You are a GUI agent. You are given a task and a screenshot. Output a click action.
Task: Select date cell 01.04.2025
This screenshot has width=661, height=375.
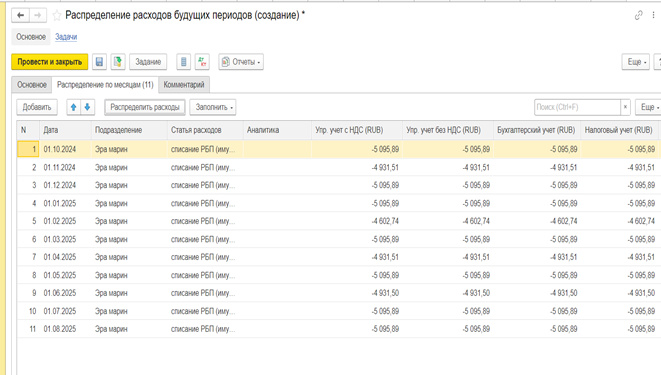(x=65, y=257)
